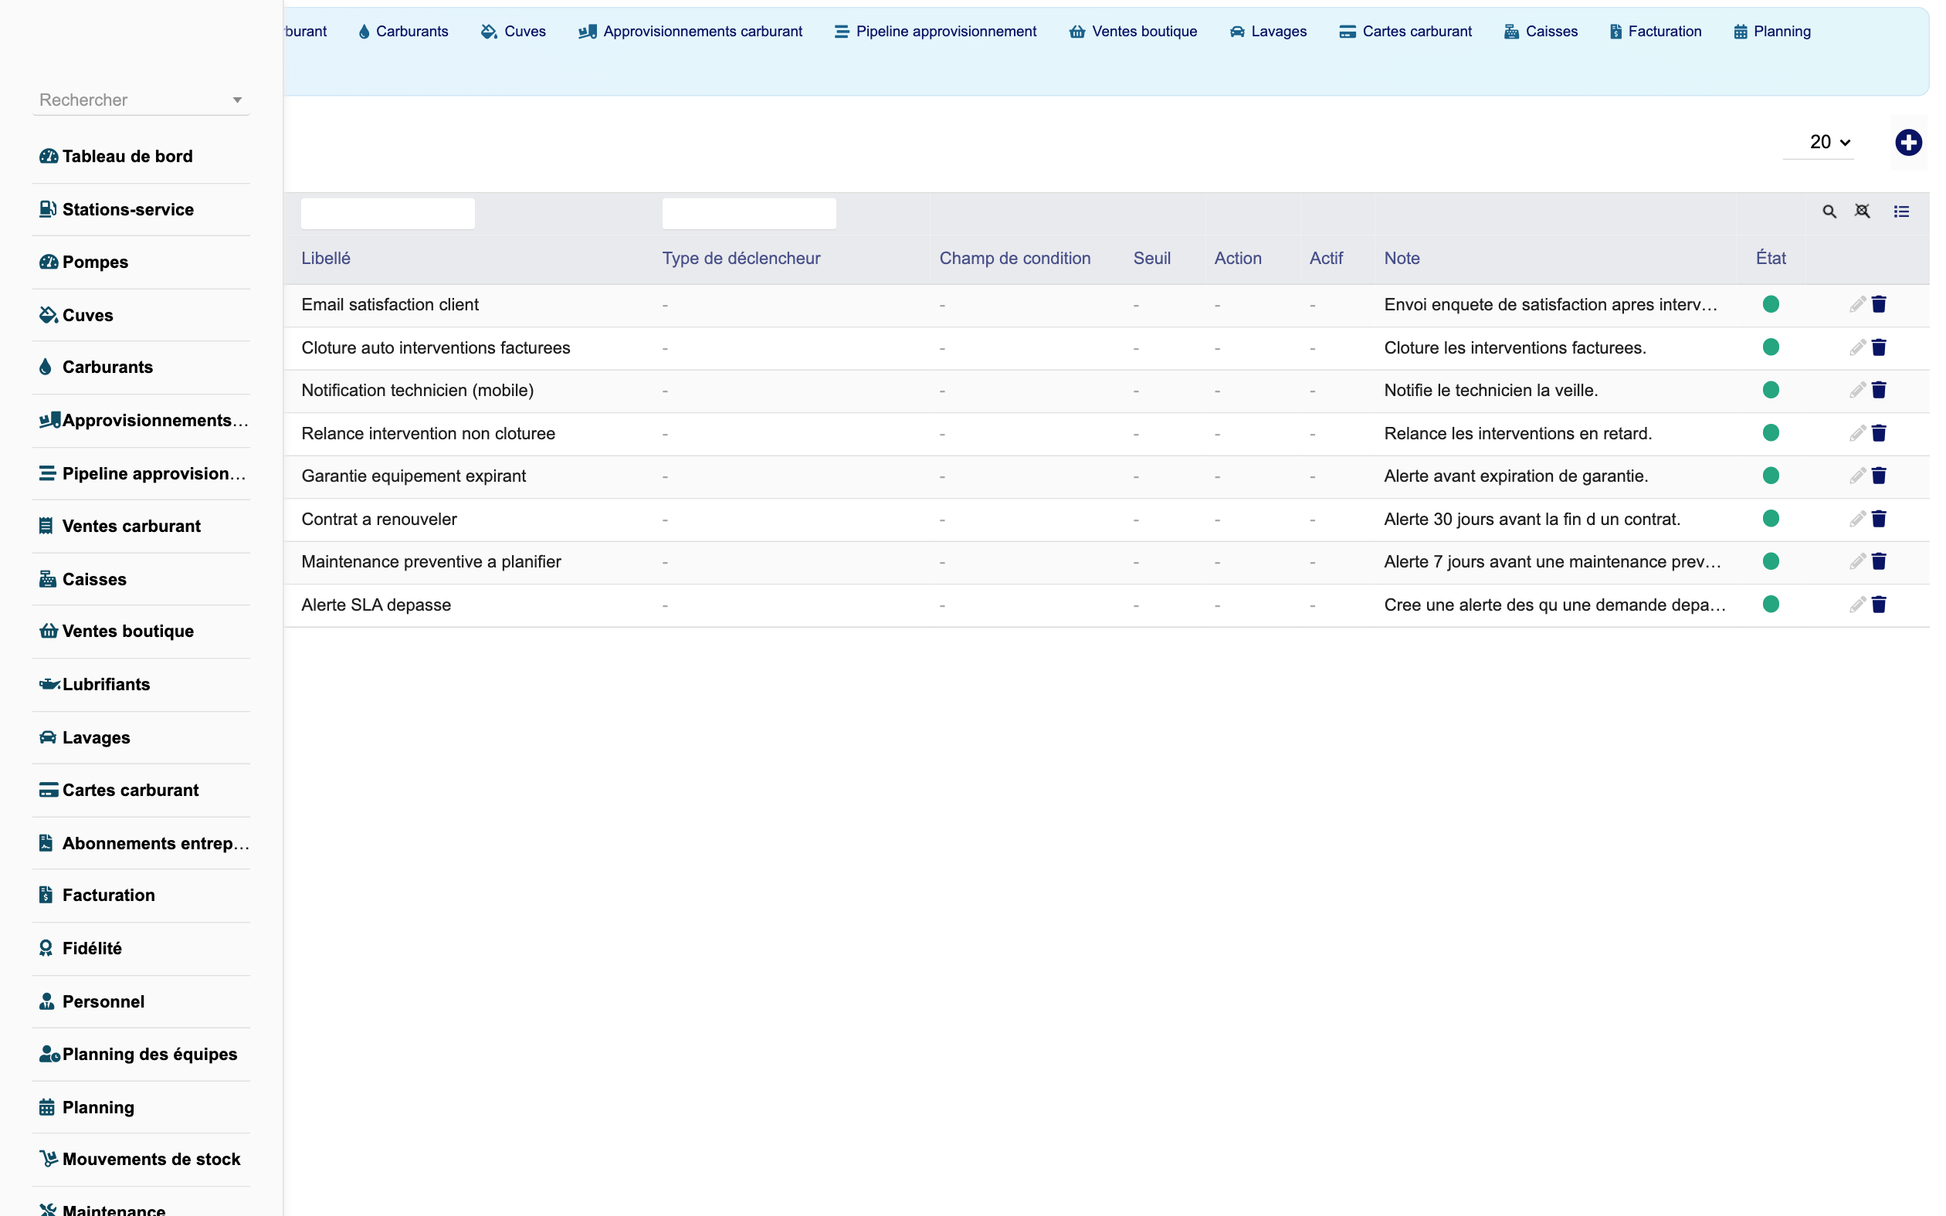Switch to Caisses top tab
Image resolution: width=1946 pixels, height=1216 pixels.
click(1541, 31)
